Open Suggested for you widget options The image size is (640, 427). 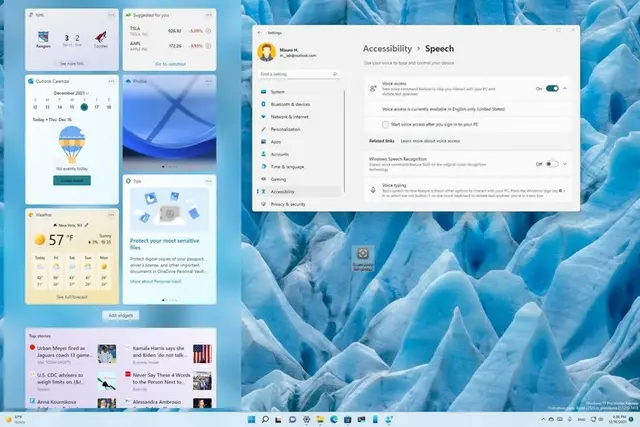209,15
